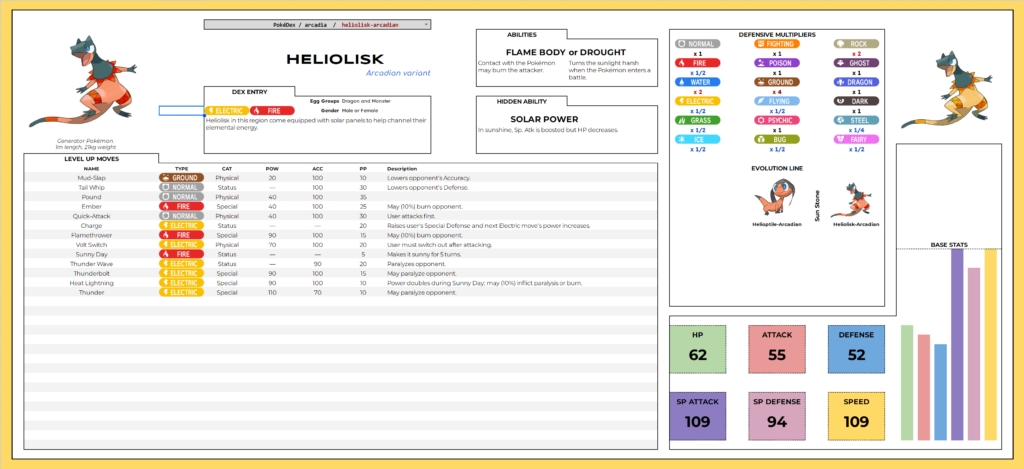Click the purple Sp Attack 109 stat box
The width and height of the screenshot is (1024, 469).
click(x=697, y=416)
